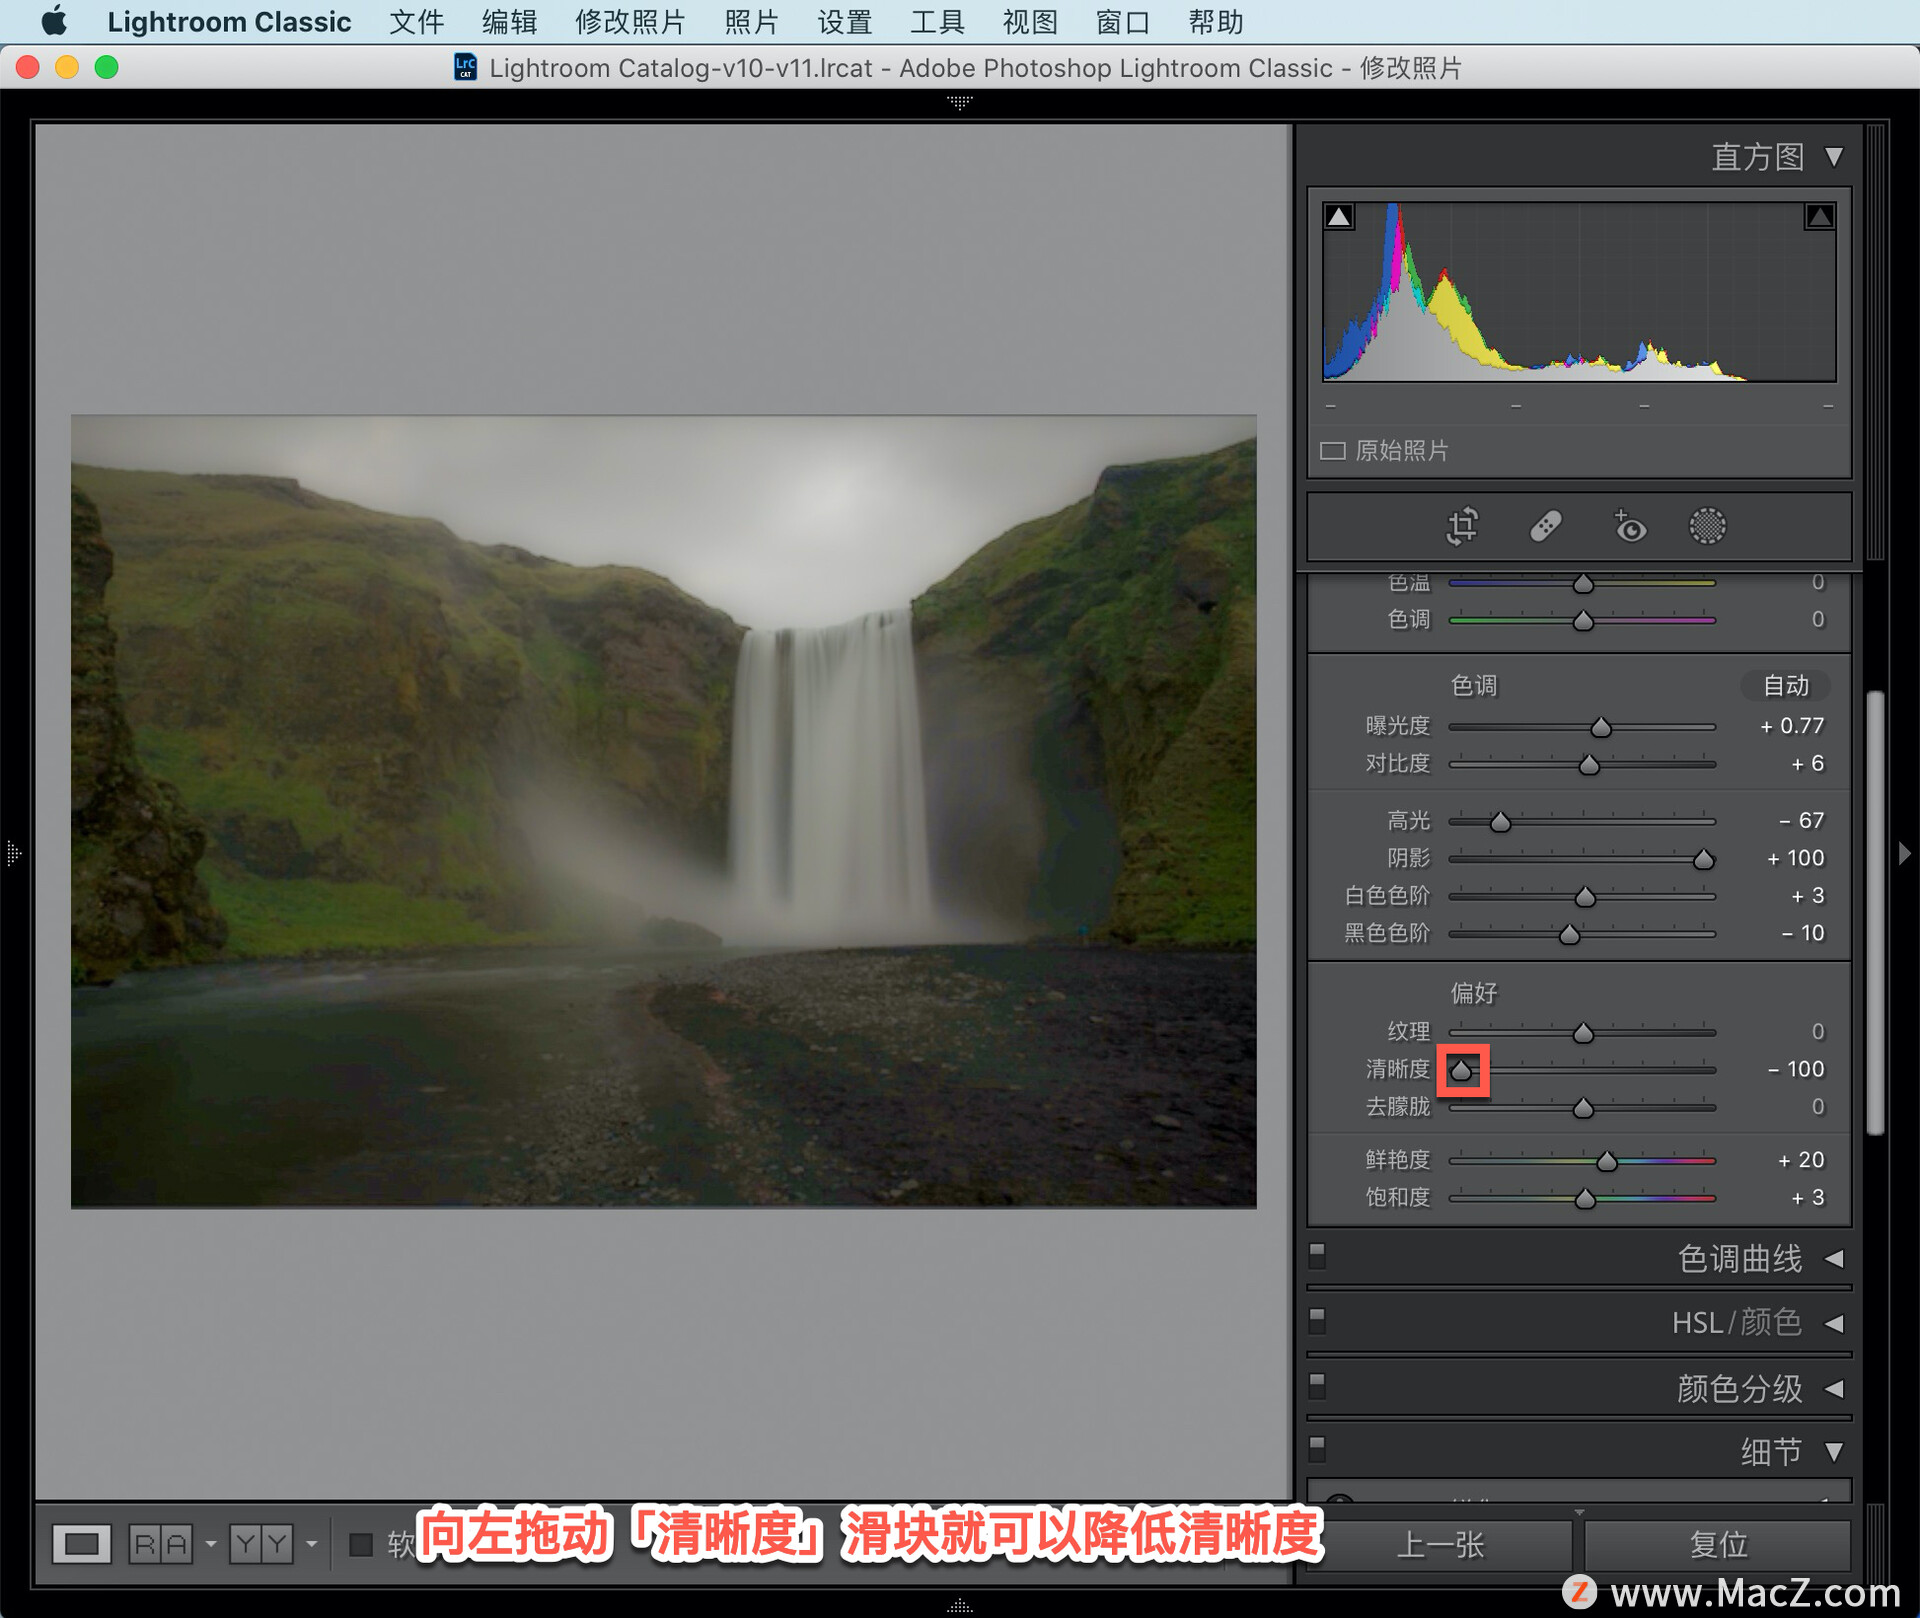Screen dimensions: 1920x1618
Task: Expand the HSL/颜色 panel
Action: click(x=1834, y=1323)
